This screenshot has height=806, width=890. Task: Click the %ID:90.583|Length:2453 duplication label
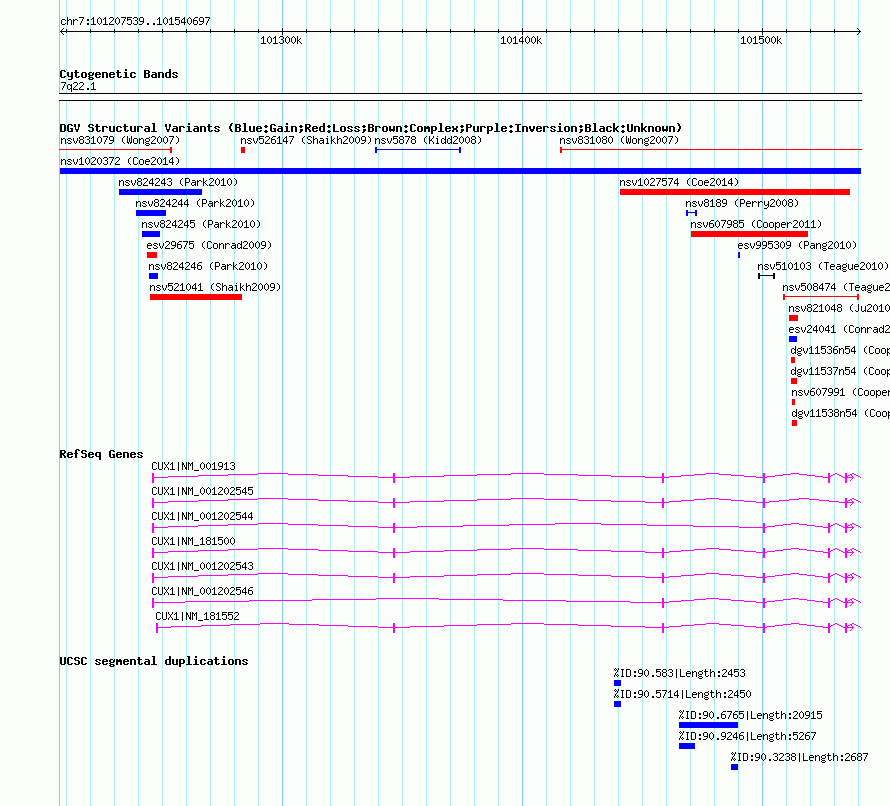(679, 673)
